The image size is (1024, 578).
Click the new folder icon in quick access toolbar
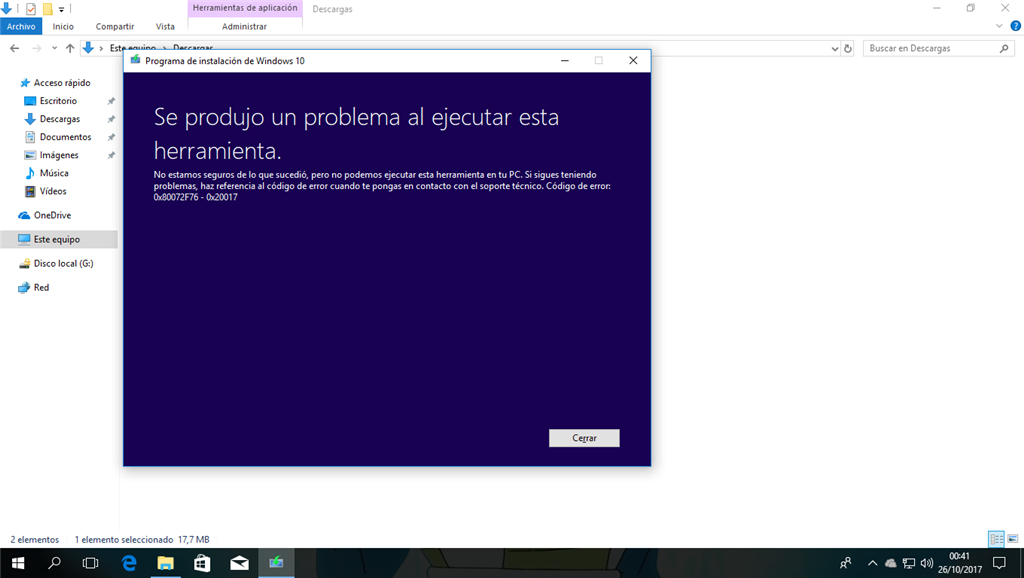click(x=48, y=9)
